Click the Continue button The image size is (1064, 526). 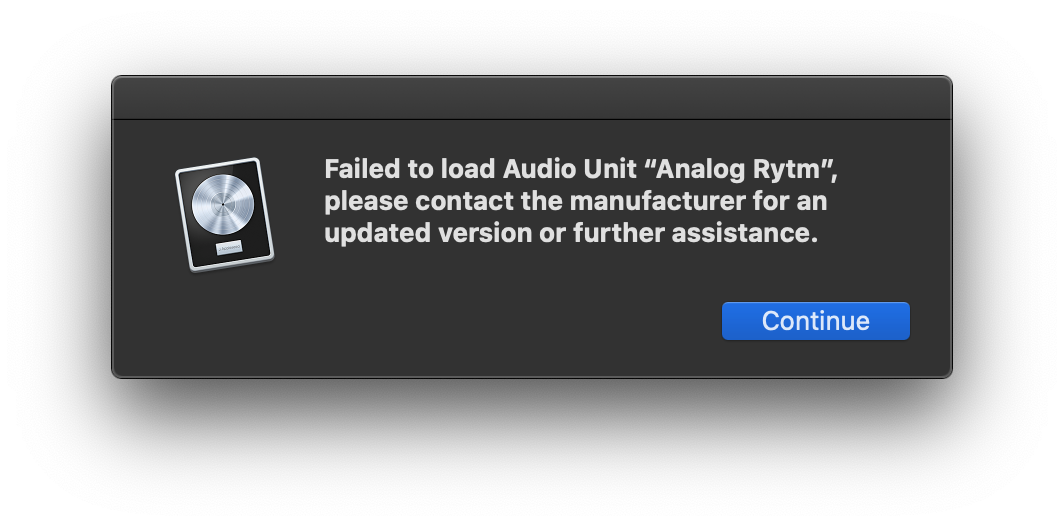click(815, 321)
